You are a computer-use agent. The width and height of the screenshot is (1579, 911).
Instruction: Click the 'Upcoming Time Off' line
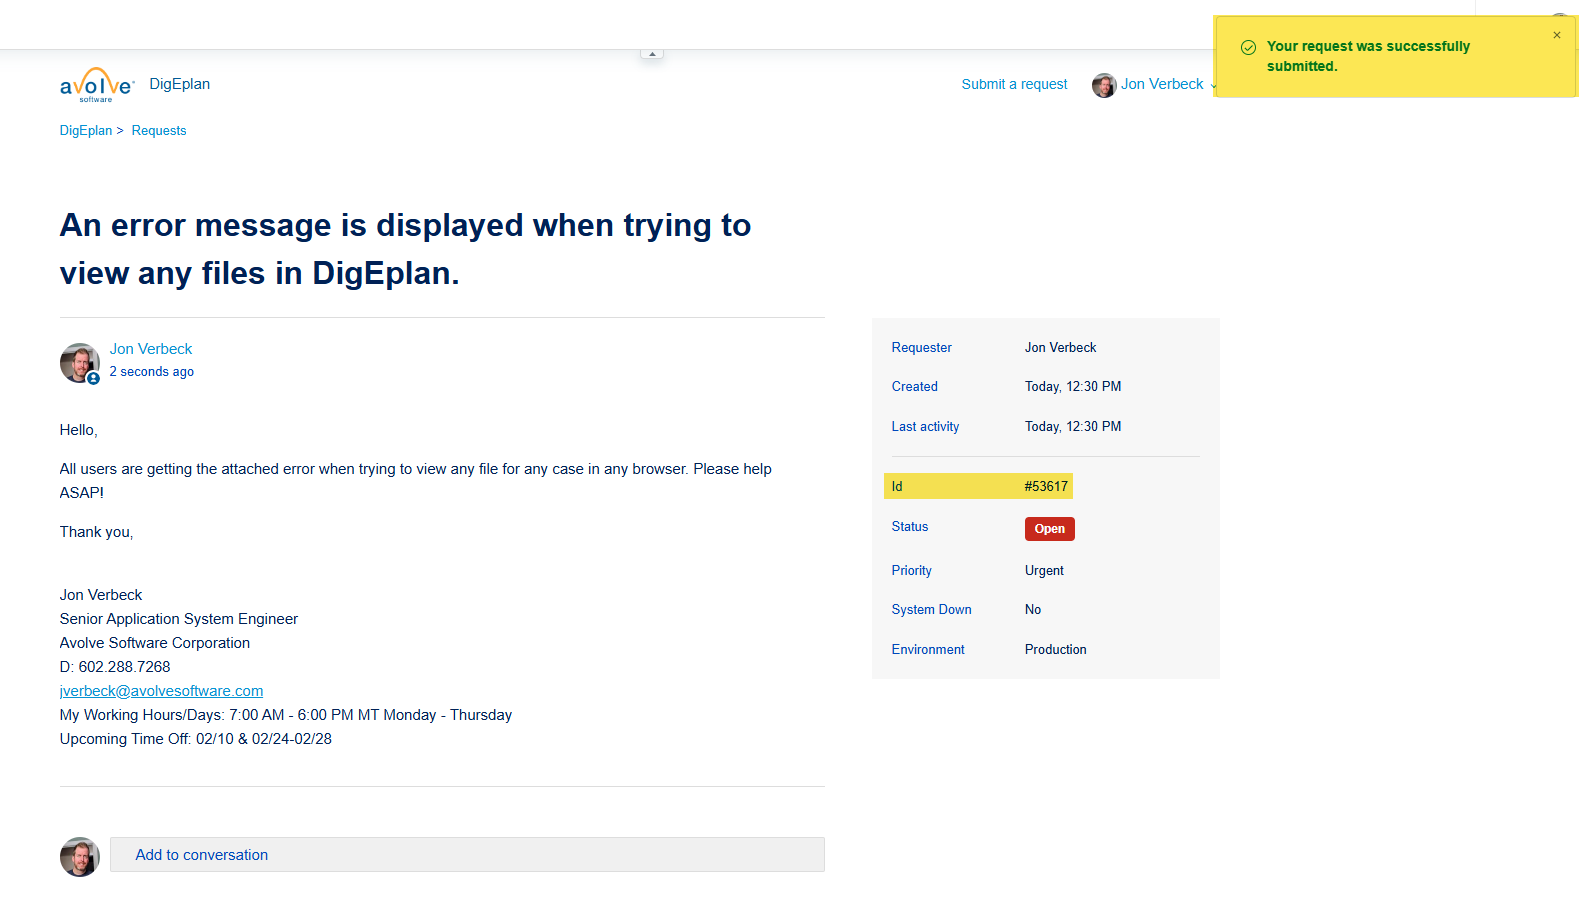196,739
